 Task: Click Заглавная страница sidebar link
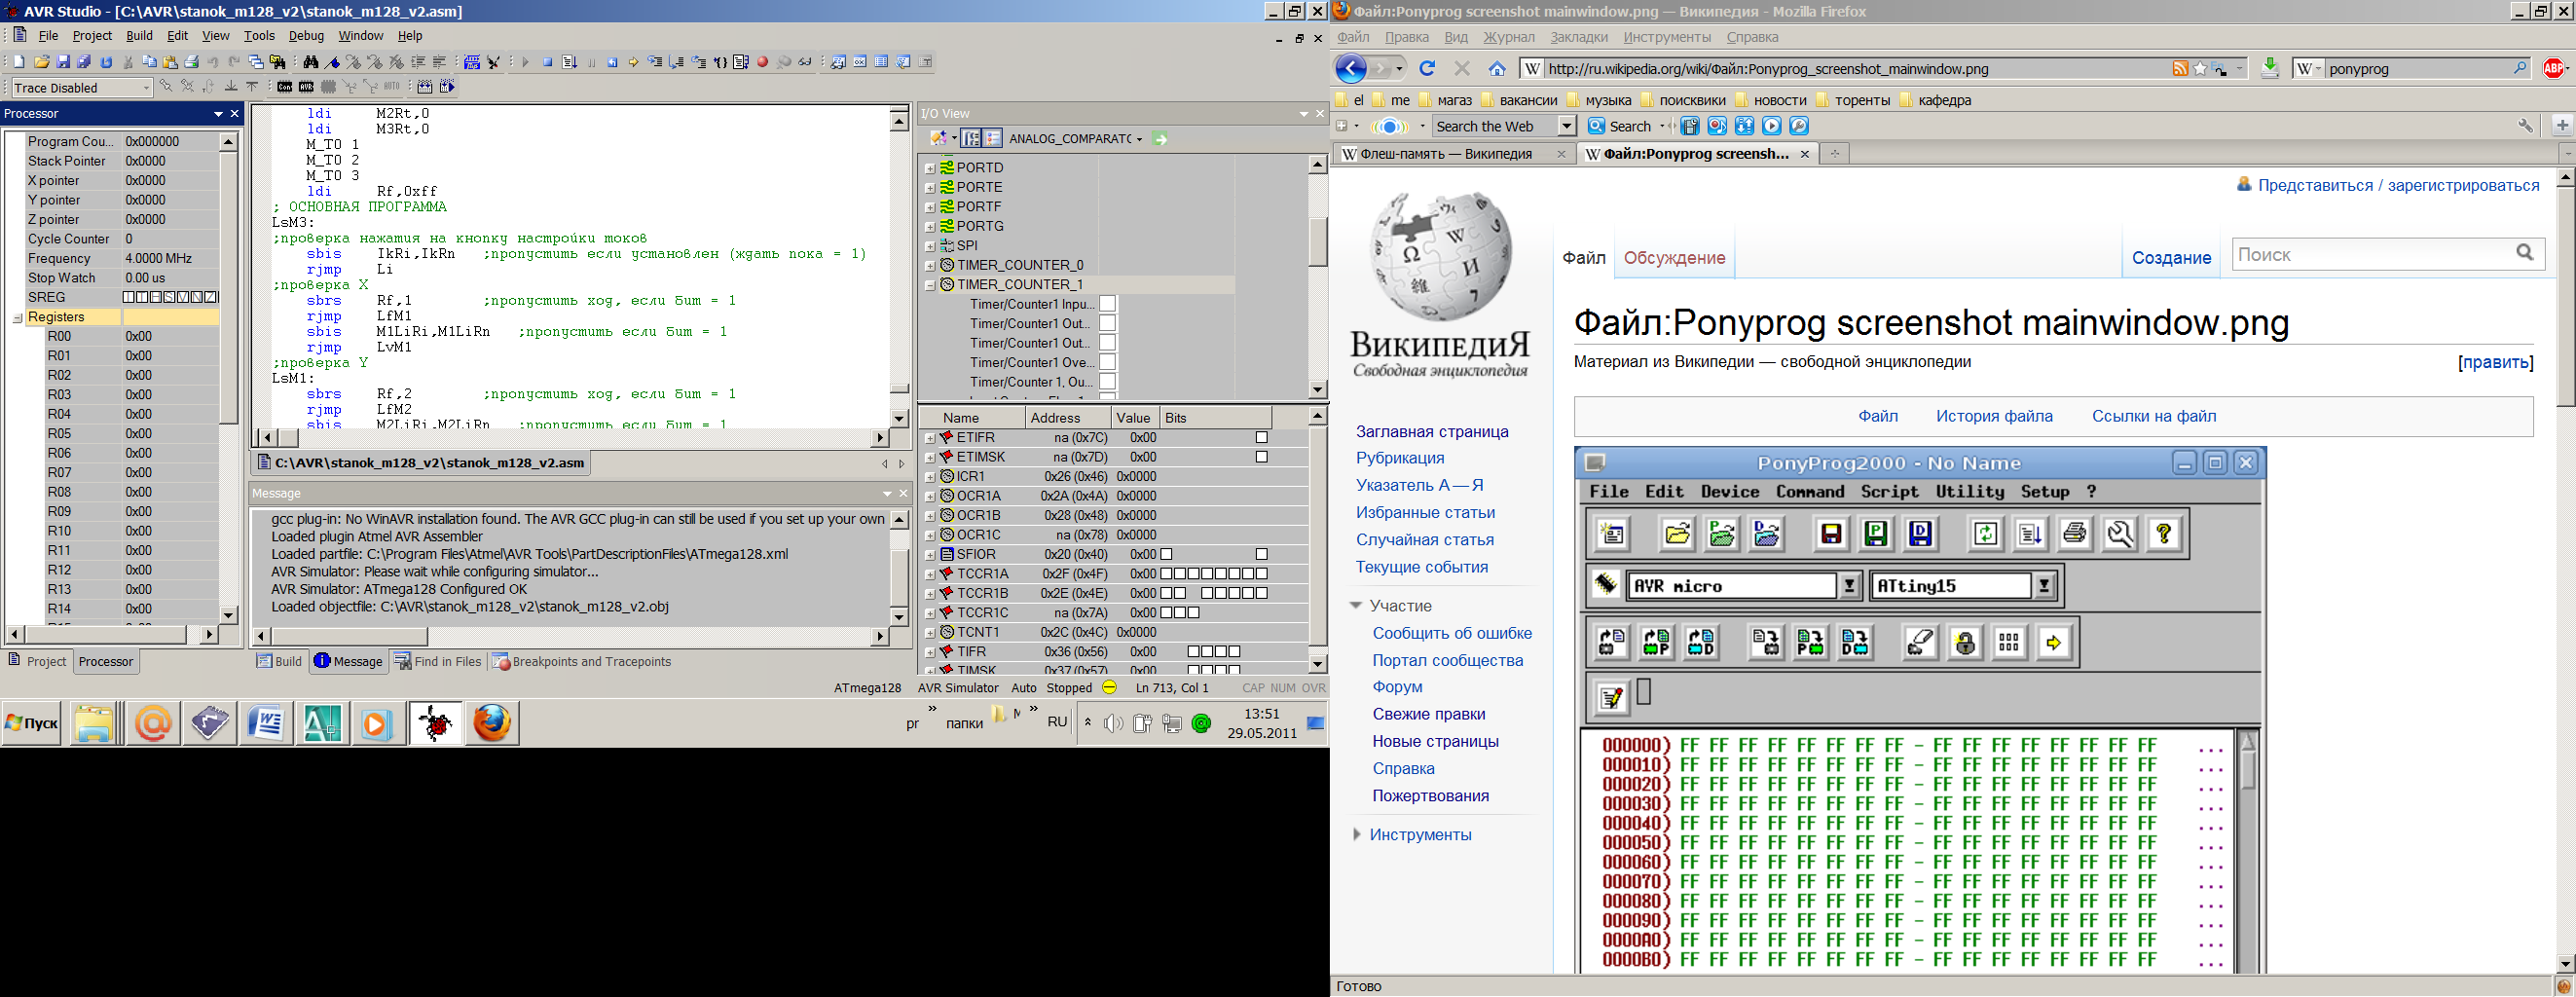pos(1432,431)
